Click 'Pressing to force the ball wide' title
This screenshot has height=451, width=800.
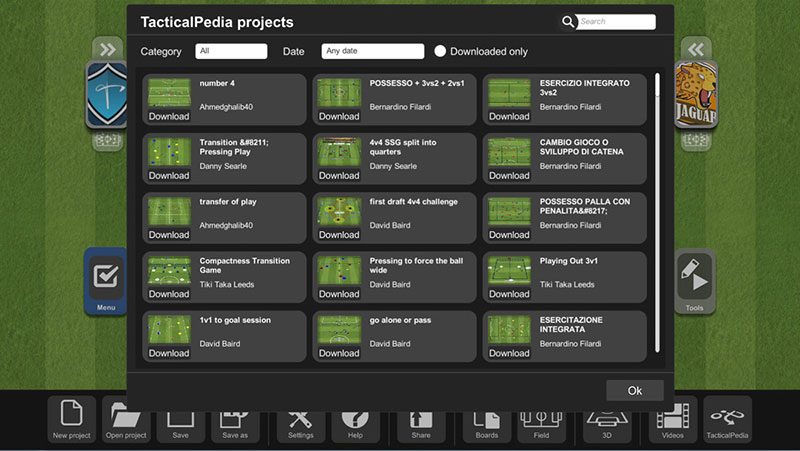[416, 265]
